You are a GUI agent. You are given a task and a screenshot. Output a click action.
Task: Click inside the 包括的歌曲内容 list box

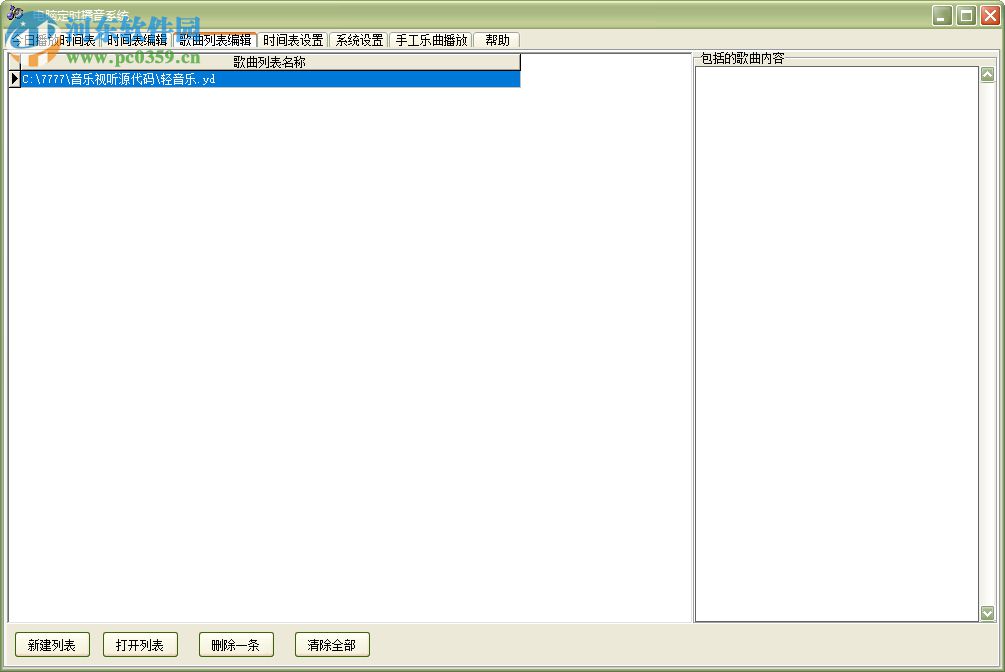coord(836,344)
